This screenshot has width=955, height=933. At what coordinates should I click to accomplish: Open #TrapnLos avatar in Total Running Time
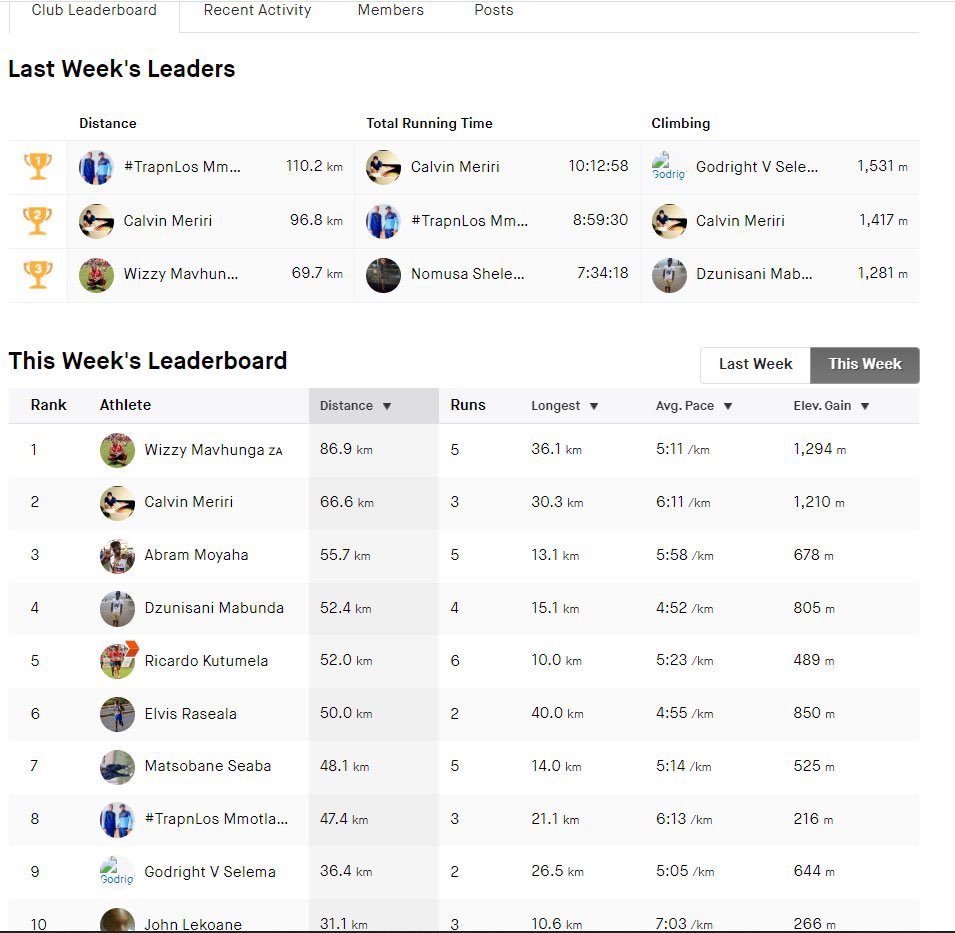pyautogui.click(x=383, y=220)
